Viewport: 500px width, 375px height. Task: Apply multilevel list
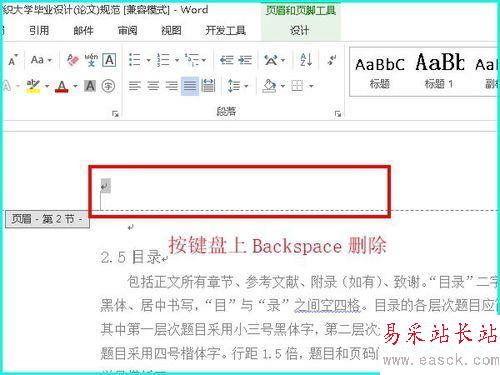click(192, 60)
